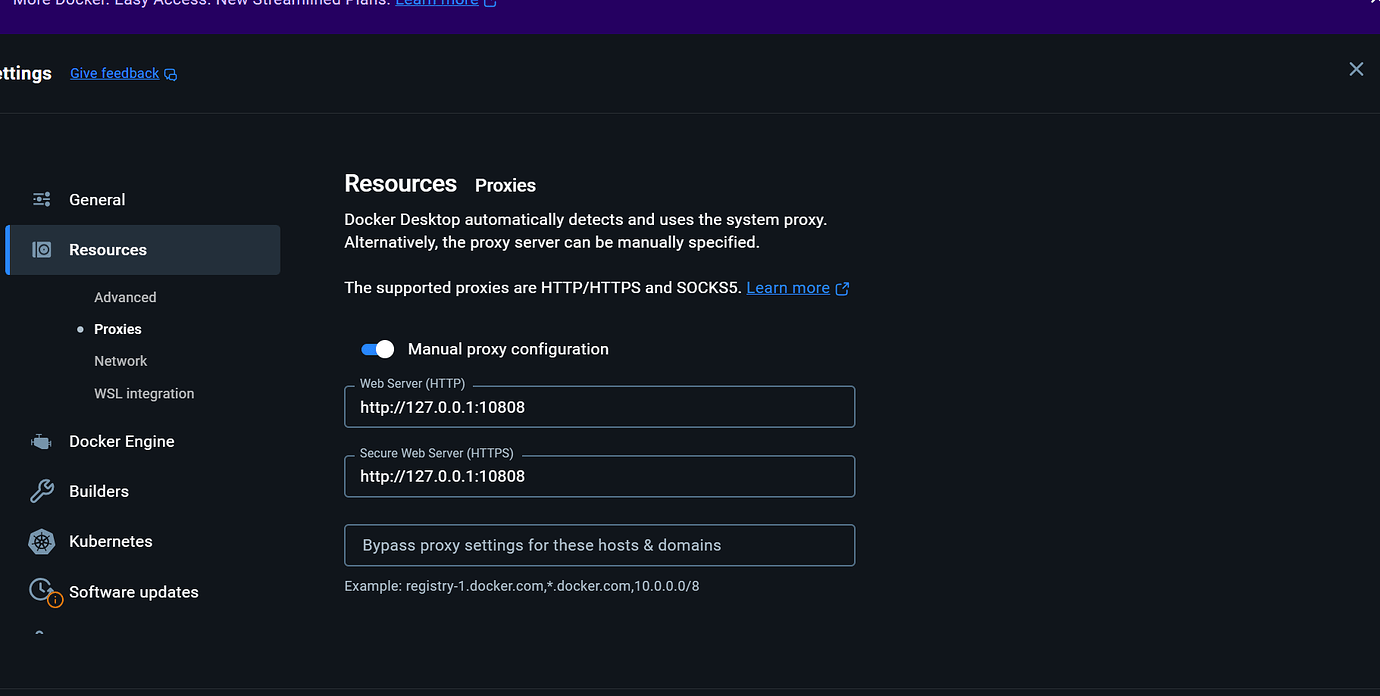Focus the Secure Web Server (HTTPS) field
The width and height of the screenshot is (1380, 696).
click(599, 477)
